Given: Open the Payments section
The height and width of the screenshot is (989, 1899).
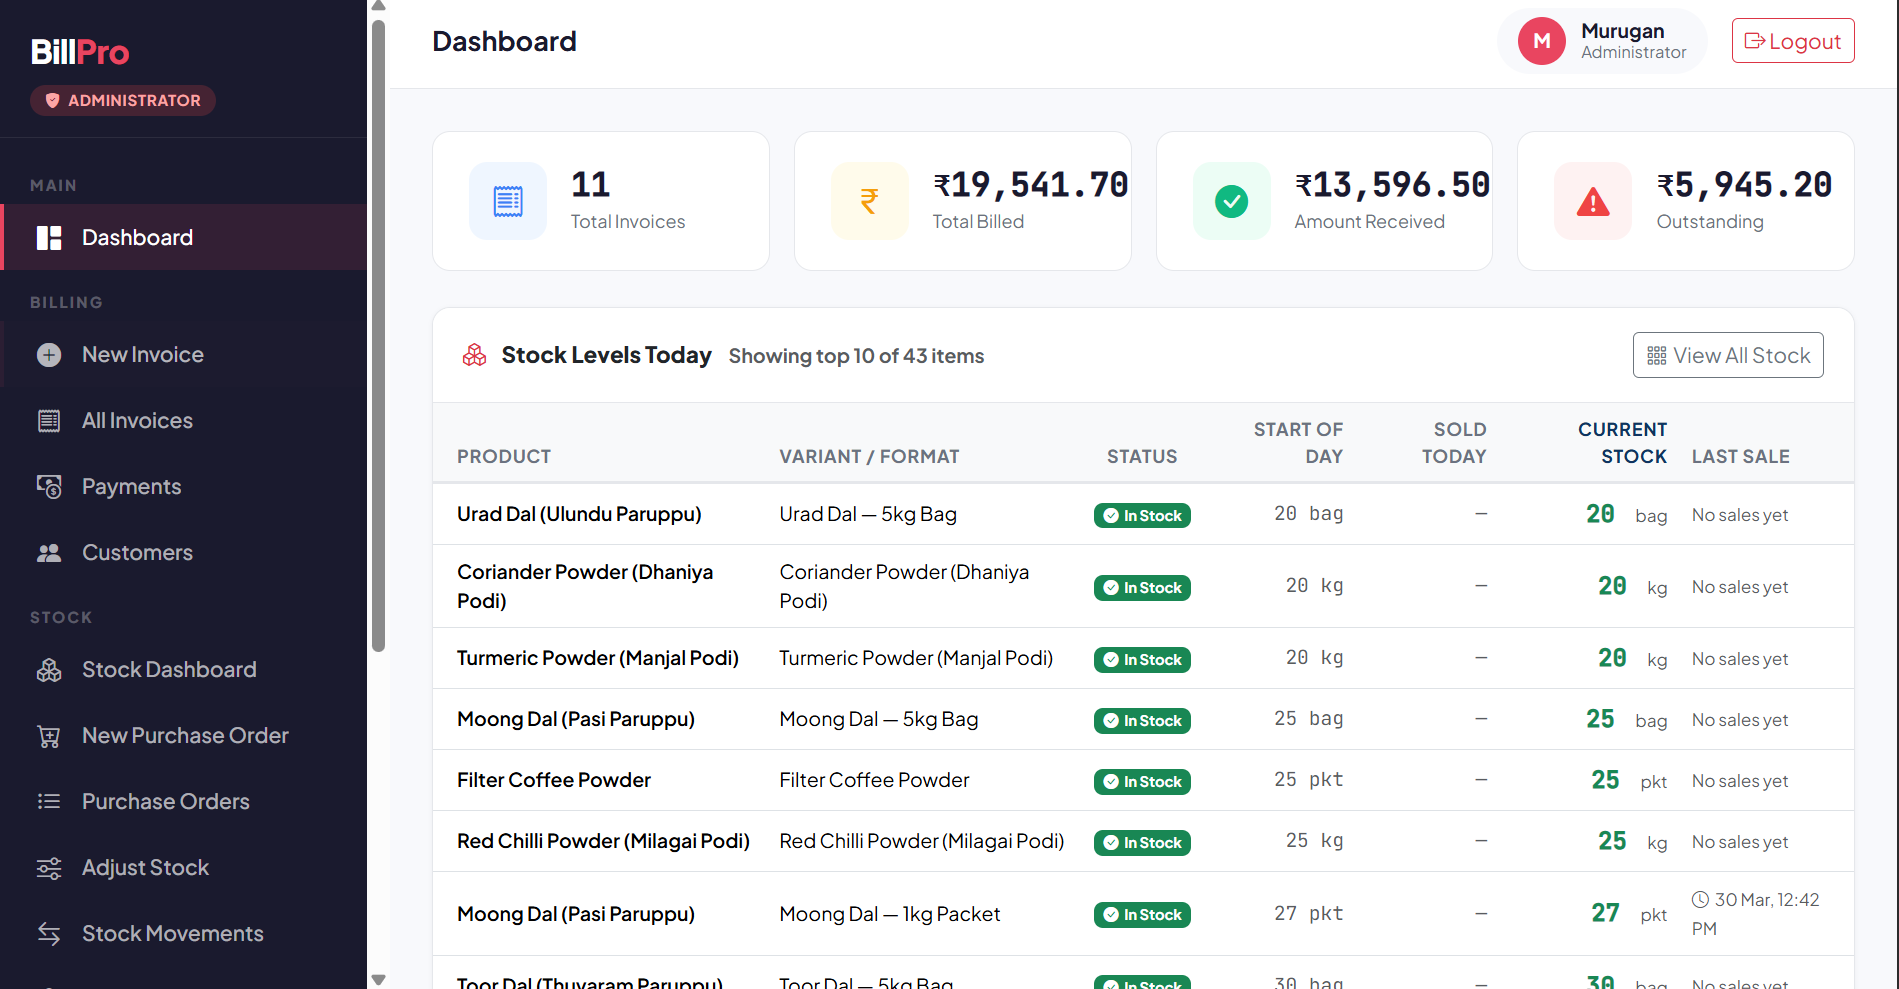Looking at the screenshot, I should [184, 487].
